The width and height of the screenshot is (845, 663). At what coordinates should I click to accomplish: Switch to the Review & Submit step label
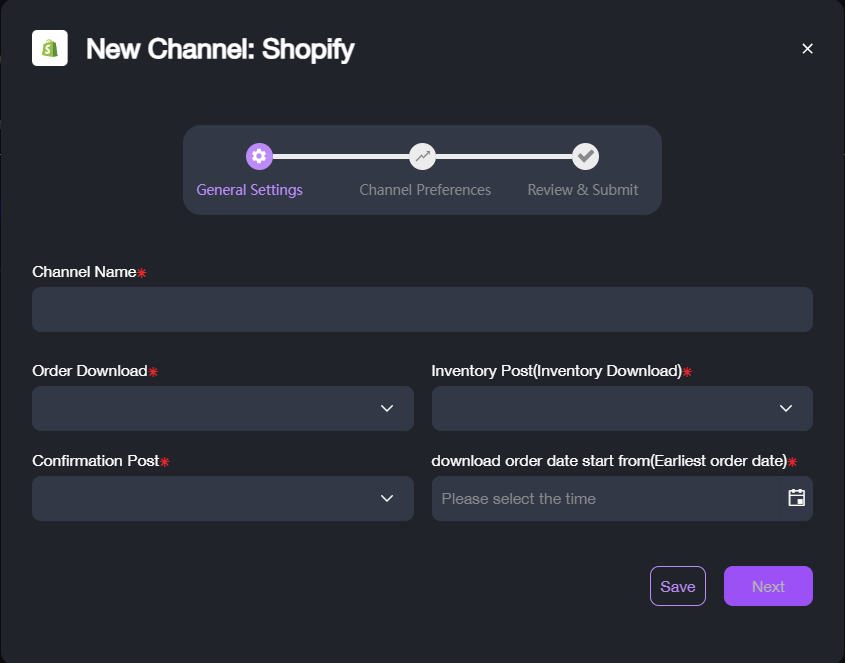[x=583, y=190]
